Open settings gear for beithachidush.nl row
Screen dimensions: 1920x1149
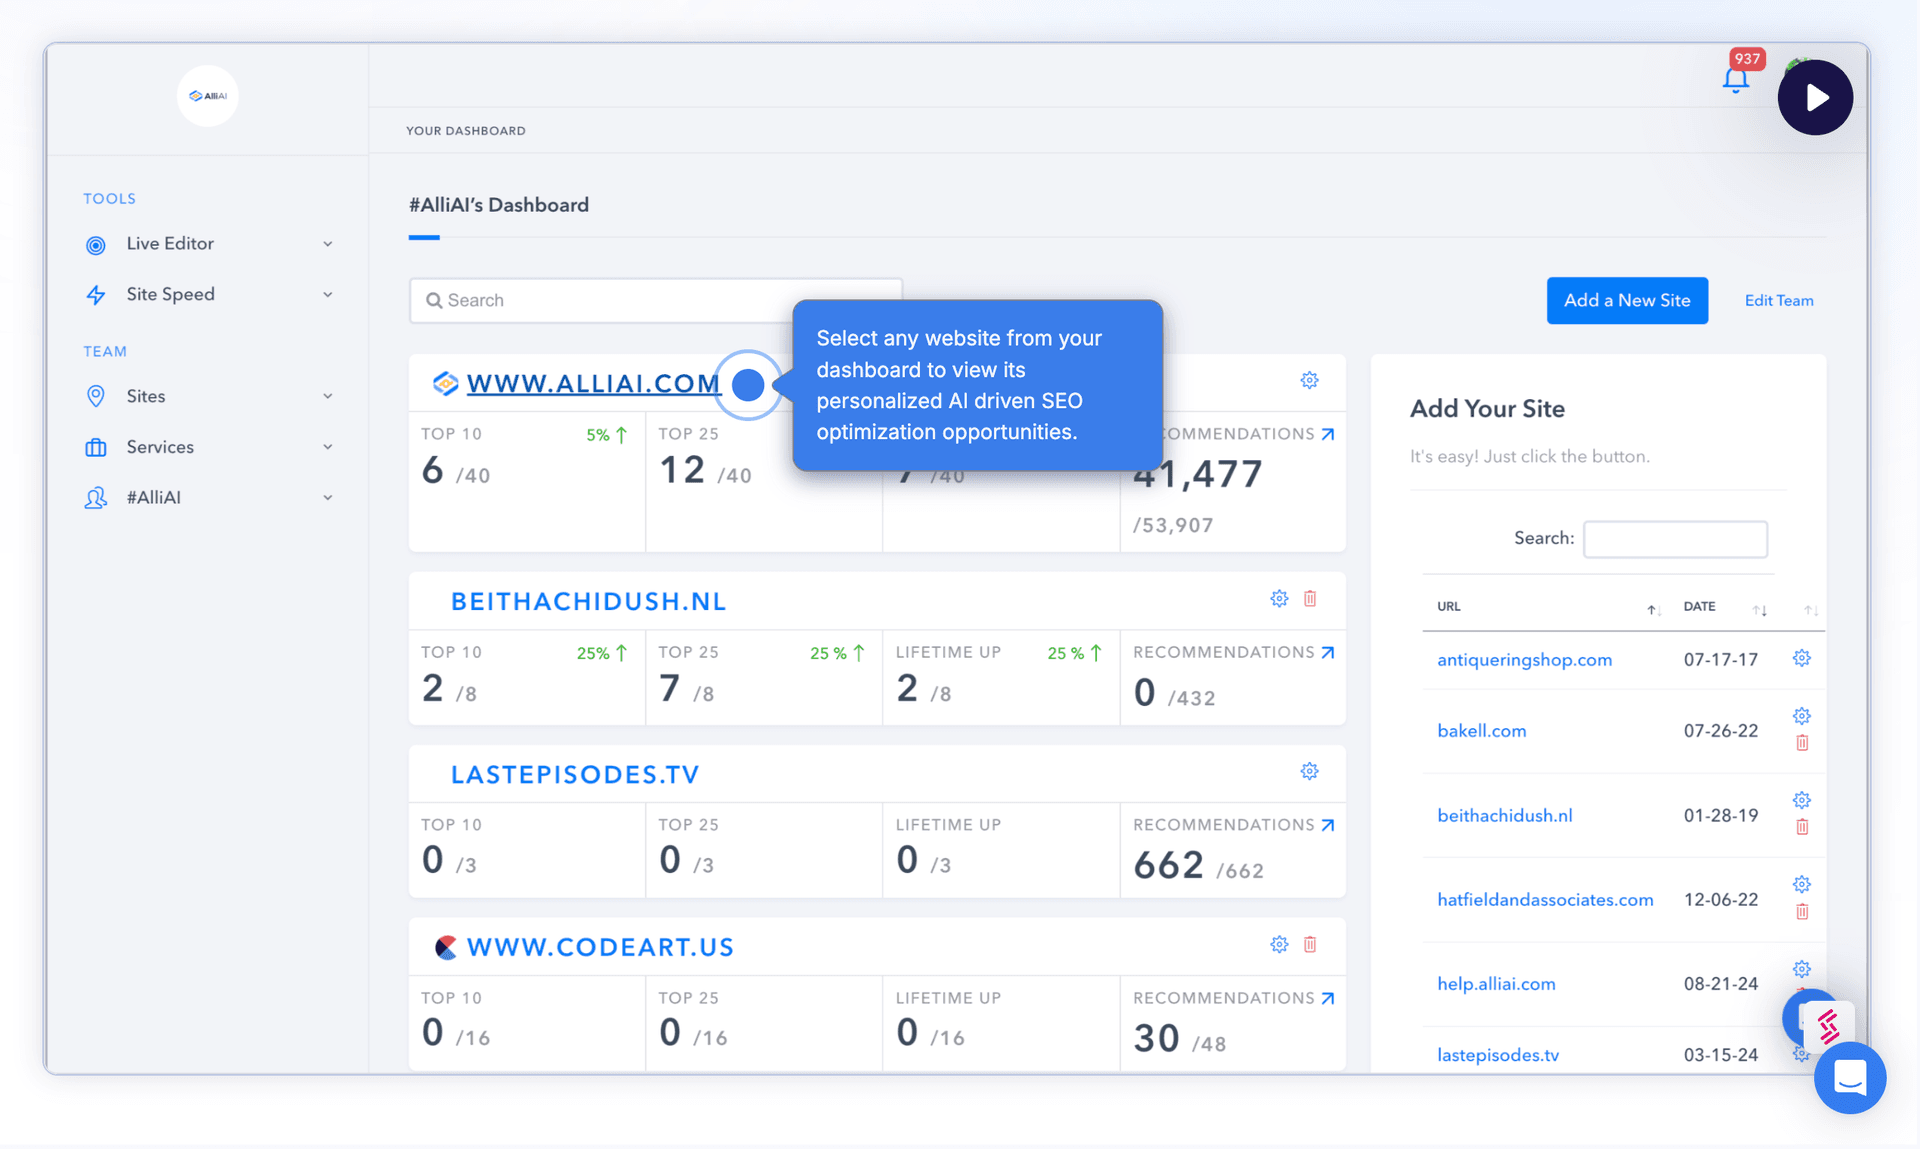click(x=1802, y=800)
